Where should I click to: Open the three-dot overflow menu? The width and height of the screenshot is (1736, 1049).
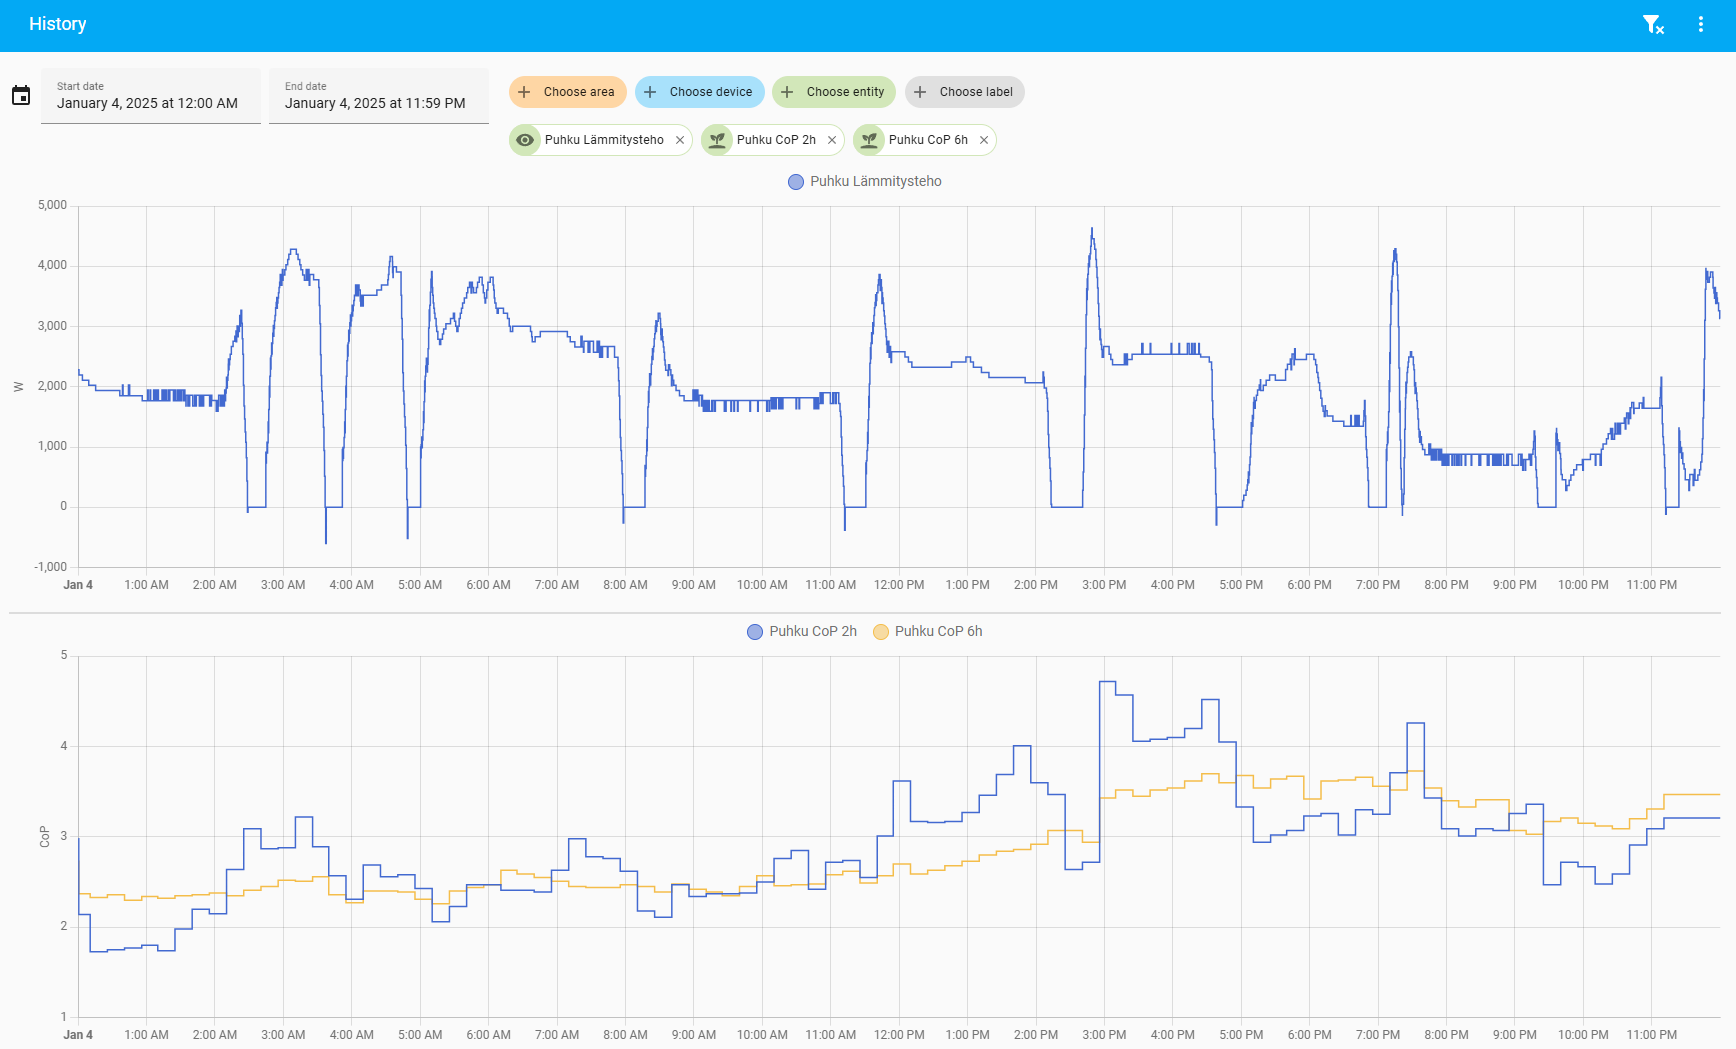pos(1701,25)
